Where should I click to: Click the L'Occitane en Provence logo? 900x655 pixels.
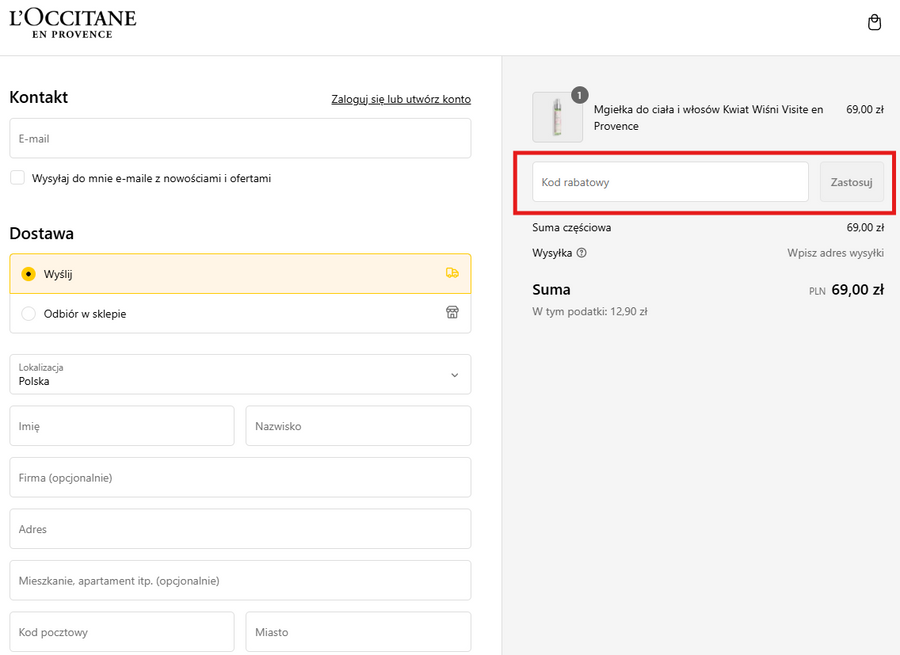click(x=73, y=24)
